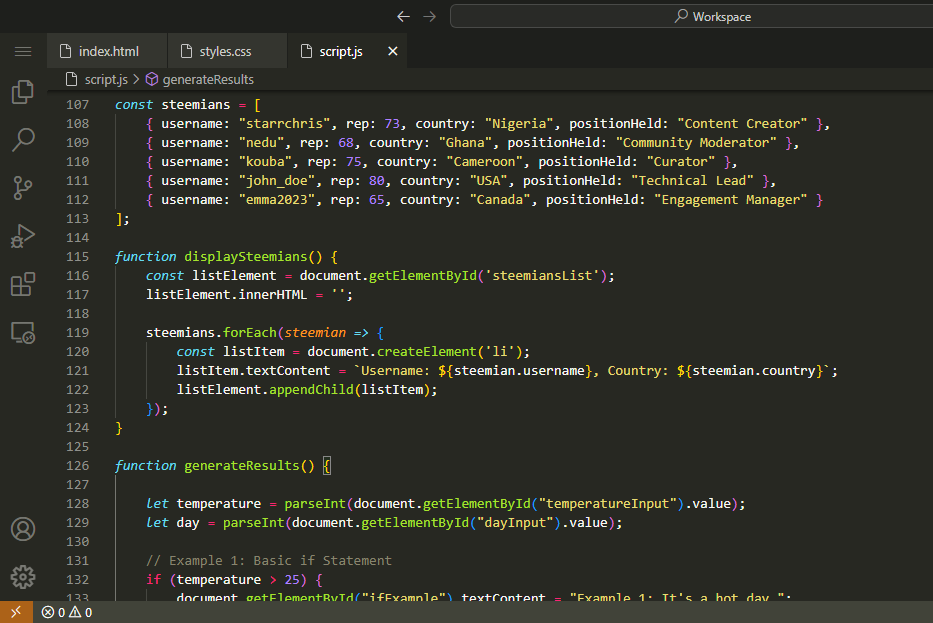This screenshot has height=623, width=933.
Task: Show the errors and warnings problems panel
Action: click(67, 612)
